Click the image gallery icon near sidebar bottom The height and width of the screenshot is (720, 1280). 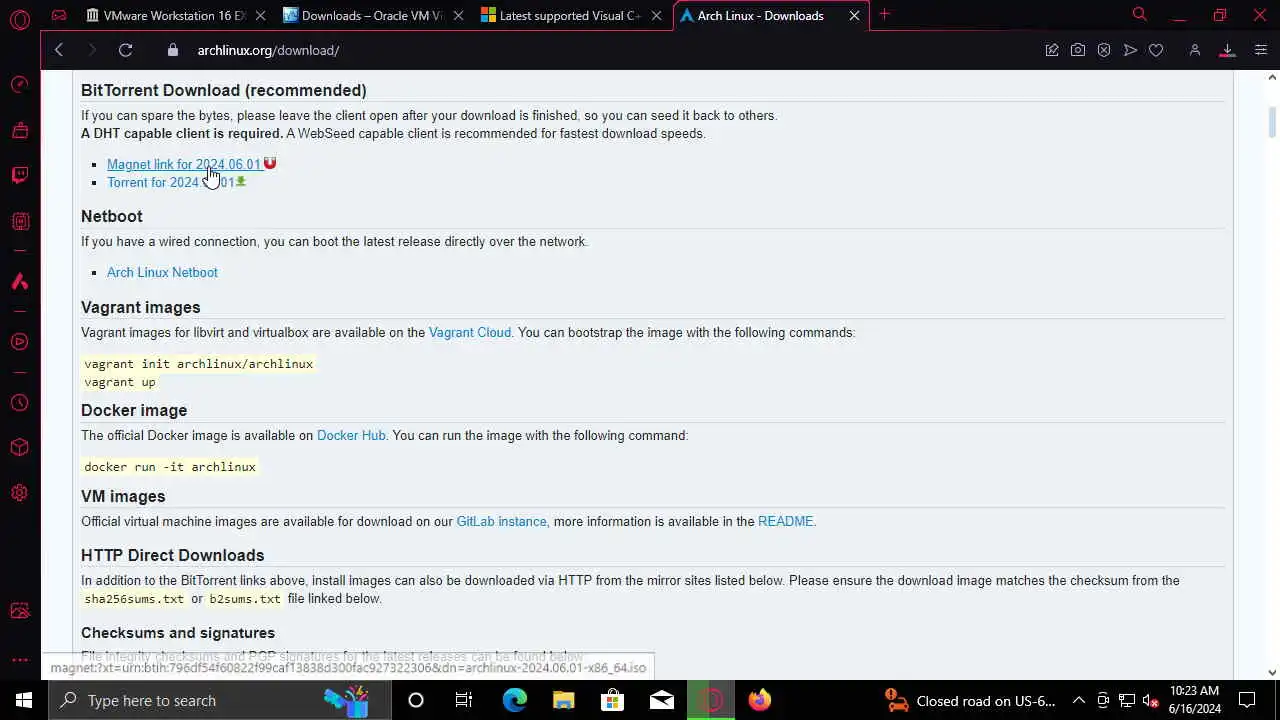click(x=20, y=611)
